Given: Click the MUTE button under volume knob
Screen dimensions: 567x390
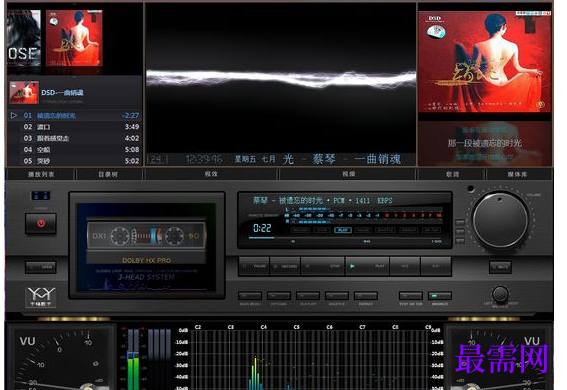Looking at the screenshot, I should pyautogui.click(x=500, y=267).
